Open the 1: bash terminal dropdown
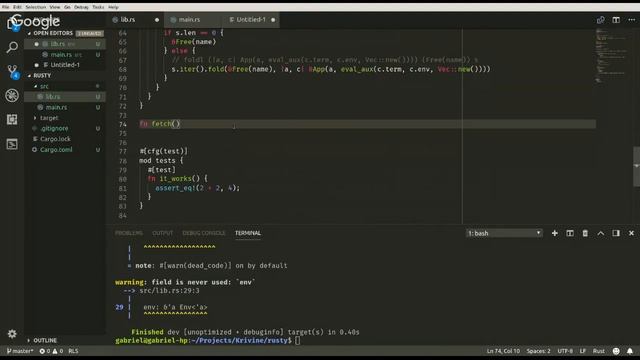This screenshot has height=360, width=640. 504,233
